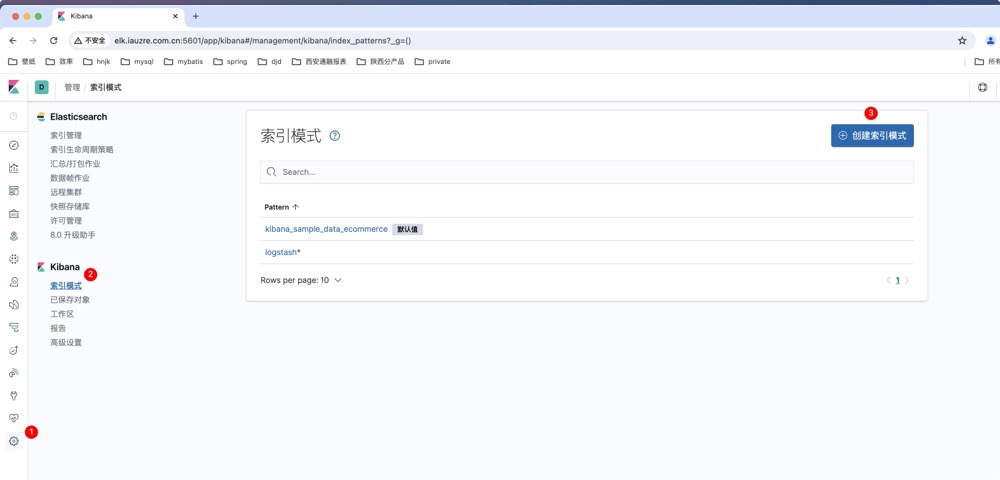
Task: Open Dev Tools via the wrench sidebar icon
Action: pos(14,396)
